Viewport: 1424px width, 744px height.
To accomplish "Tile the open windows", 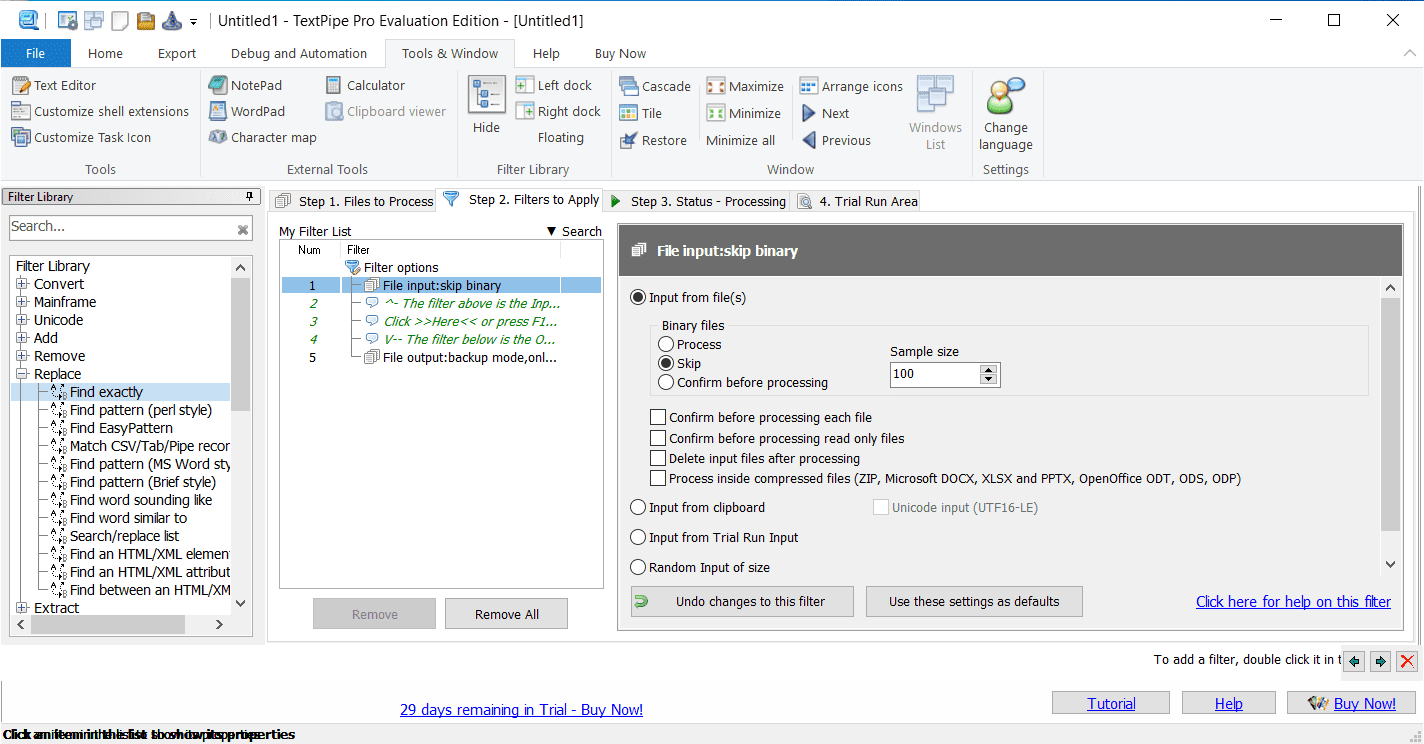I will 641,114.
